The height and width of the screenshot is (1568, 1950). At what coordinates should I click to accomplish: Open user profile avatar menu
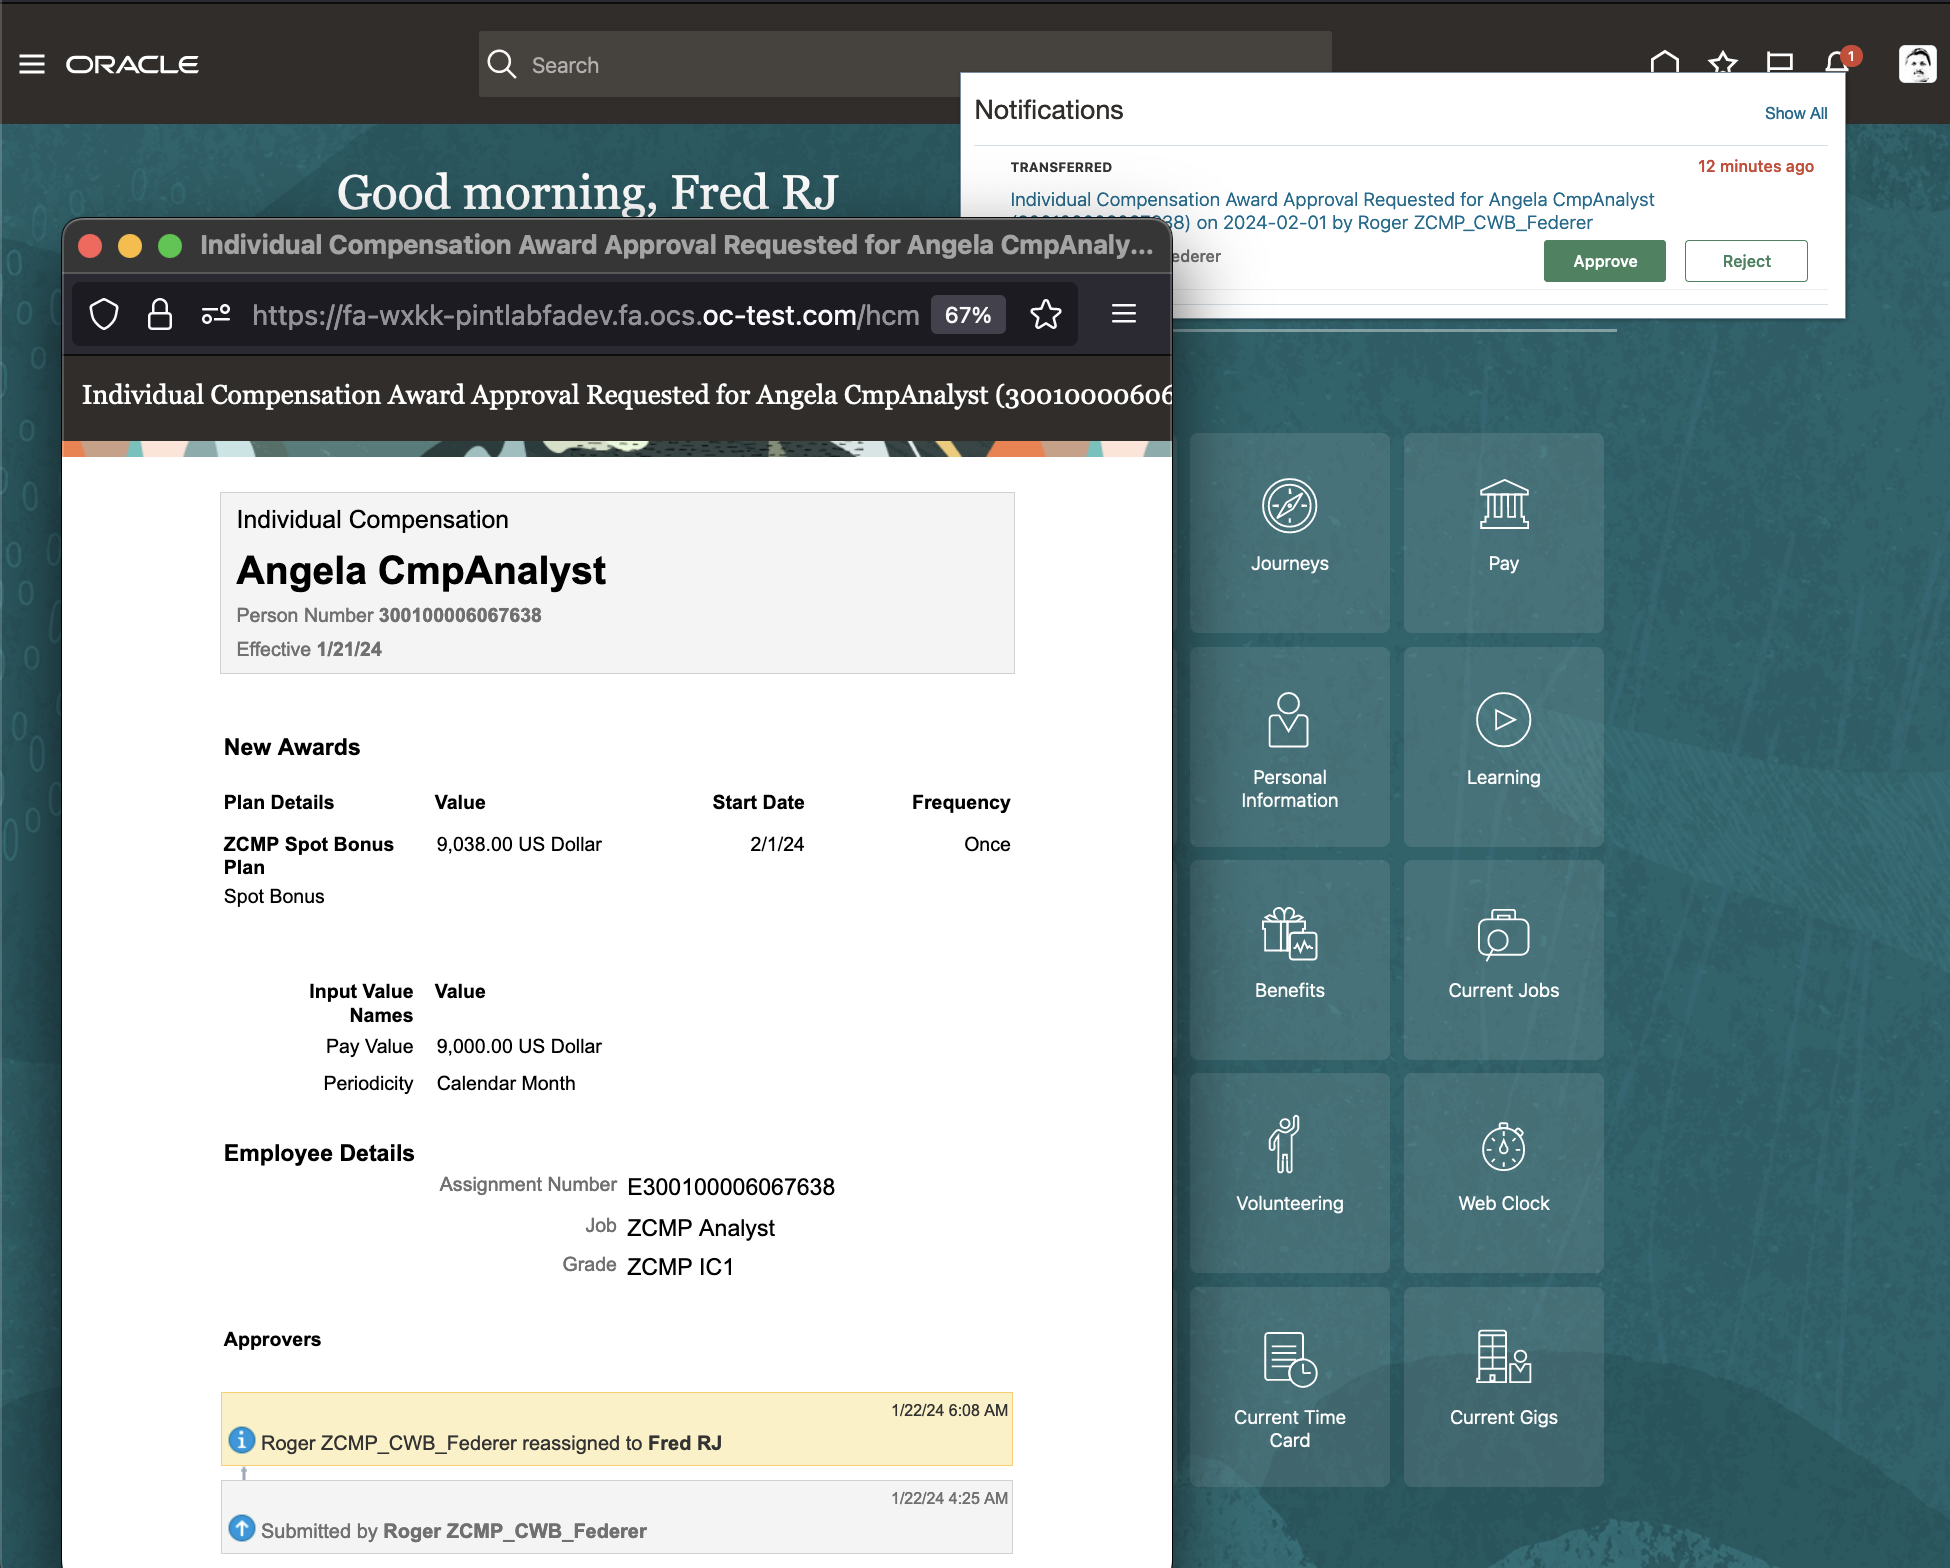[x=1916, y=64]
